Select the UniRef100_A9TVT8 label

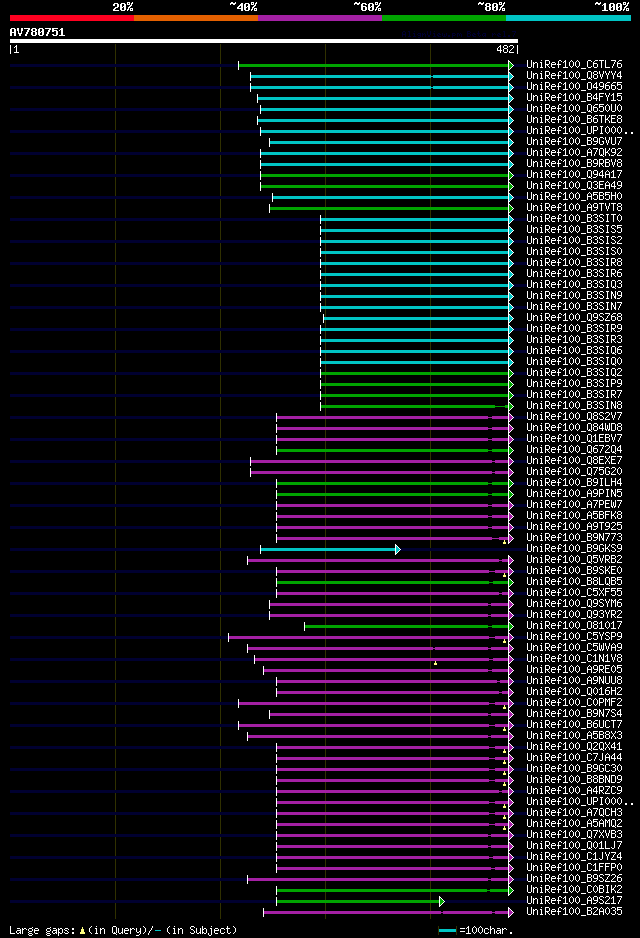574,207
